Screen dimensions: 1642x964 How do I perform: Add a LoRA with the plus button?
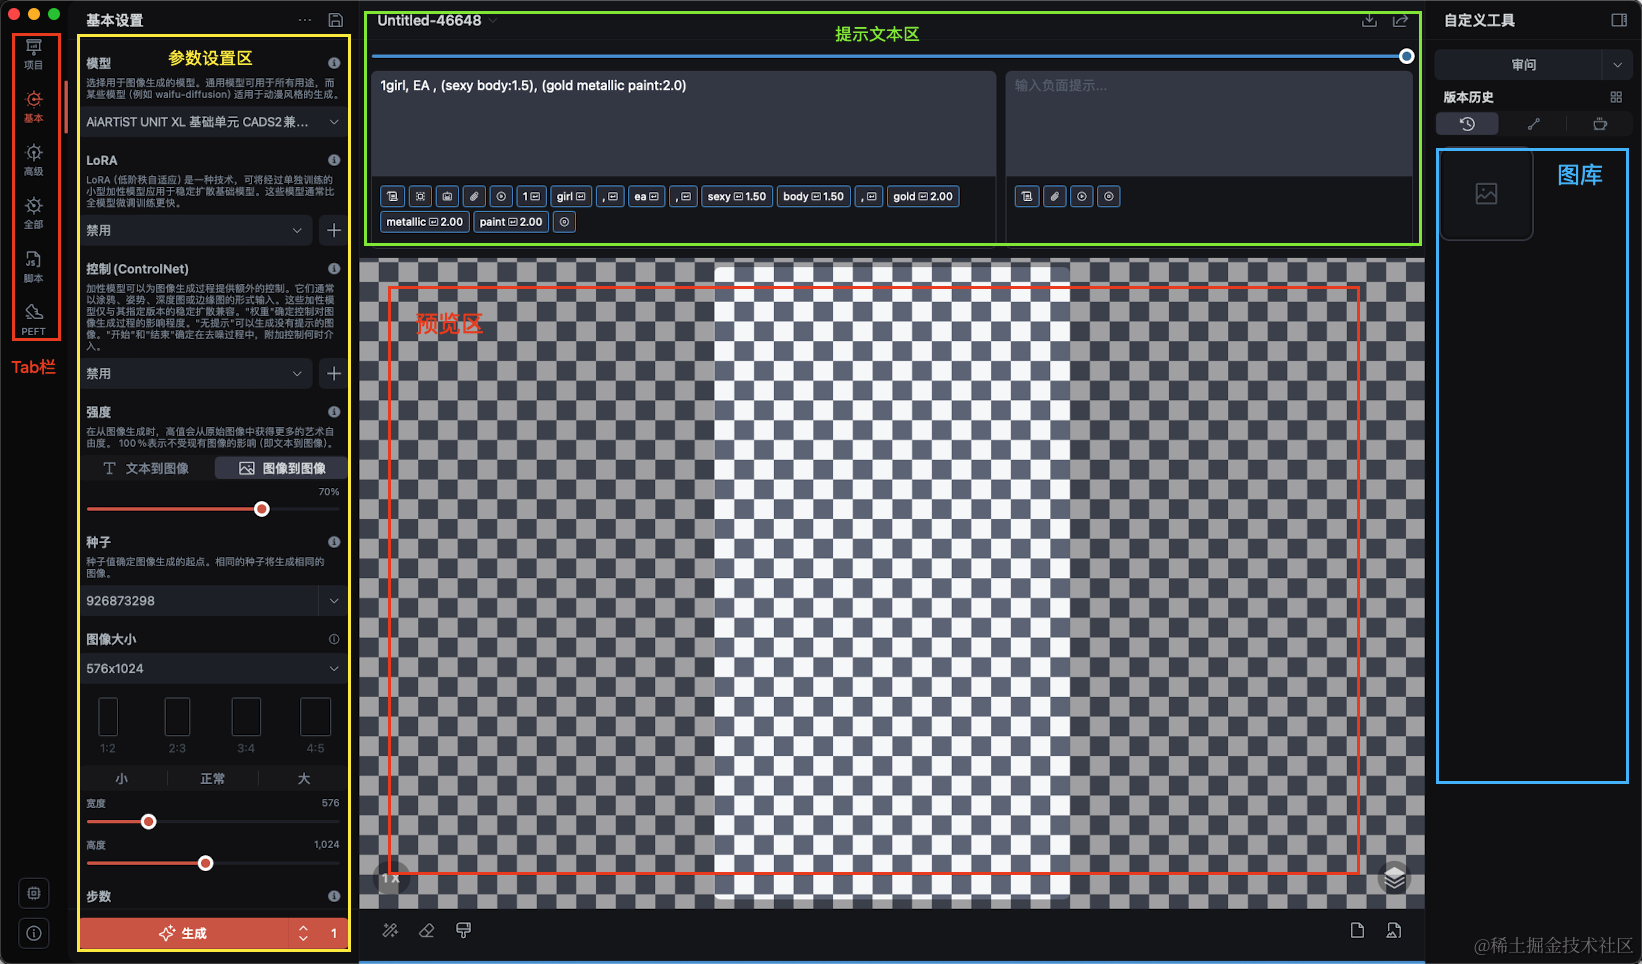334,230
